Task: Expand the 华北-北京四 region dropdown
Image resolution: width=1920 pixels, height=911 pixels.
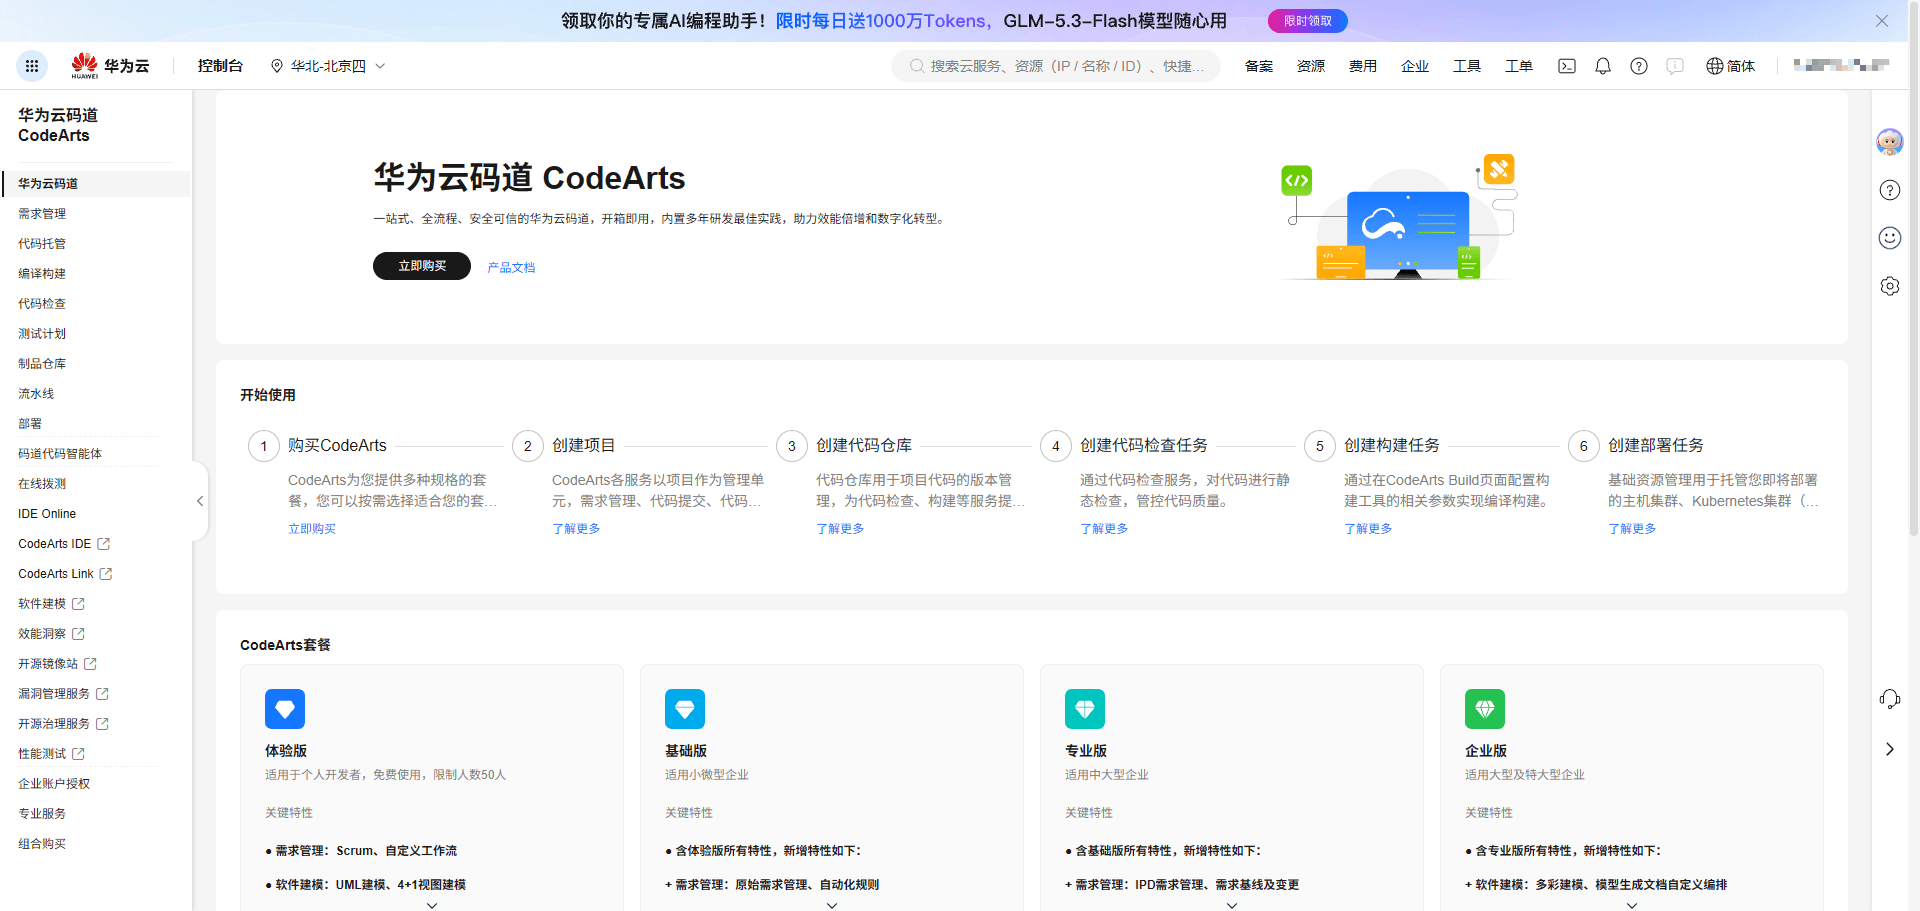Action: pos(328,66)
